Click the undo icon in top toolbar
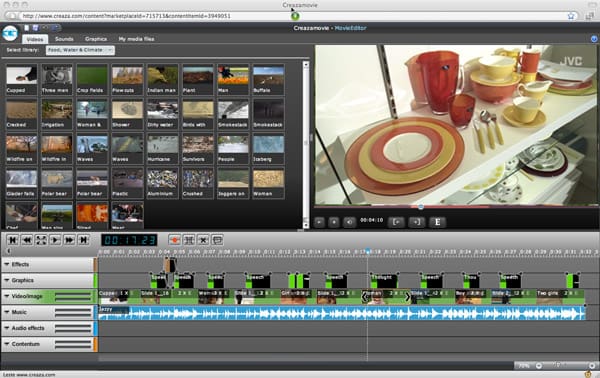This screenshot has width=600, height=378. [45, 28]
